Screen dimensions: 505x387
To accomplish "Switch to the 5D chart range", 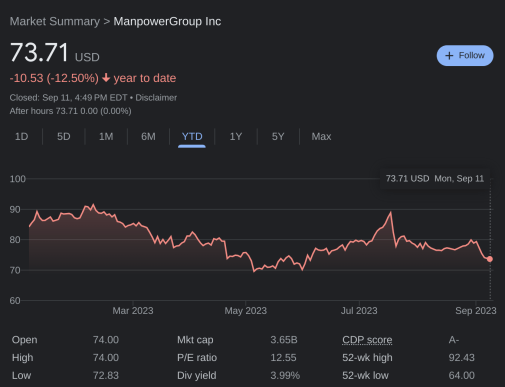I will (x=64, y=136).
